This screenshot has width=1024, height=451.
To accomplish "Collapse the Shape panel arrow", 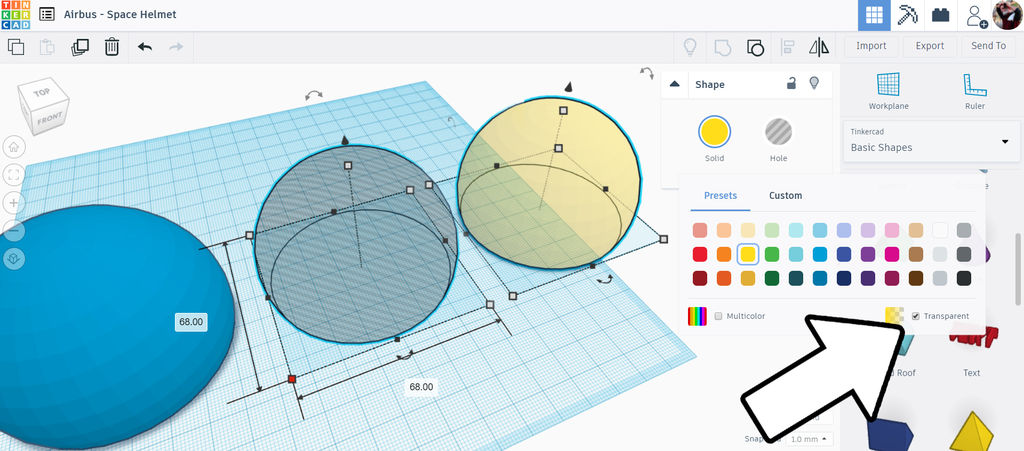I will tap(675, 84).
